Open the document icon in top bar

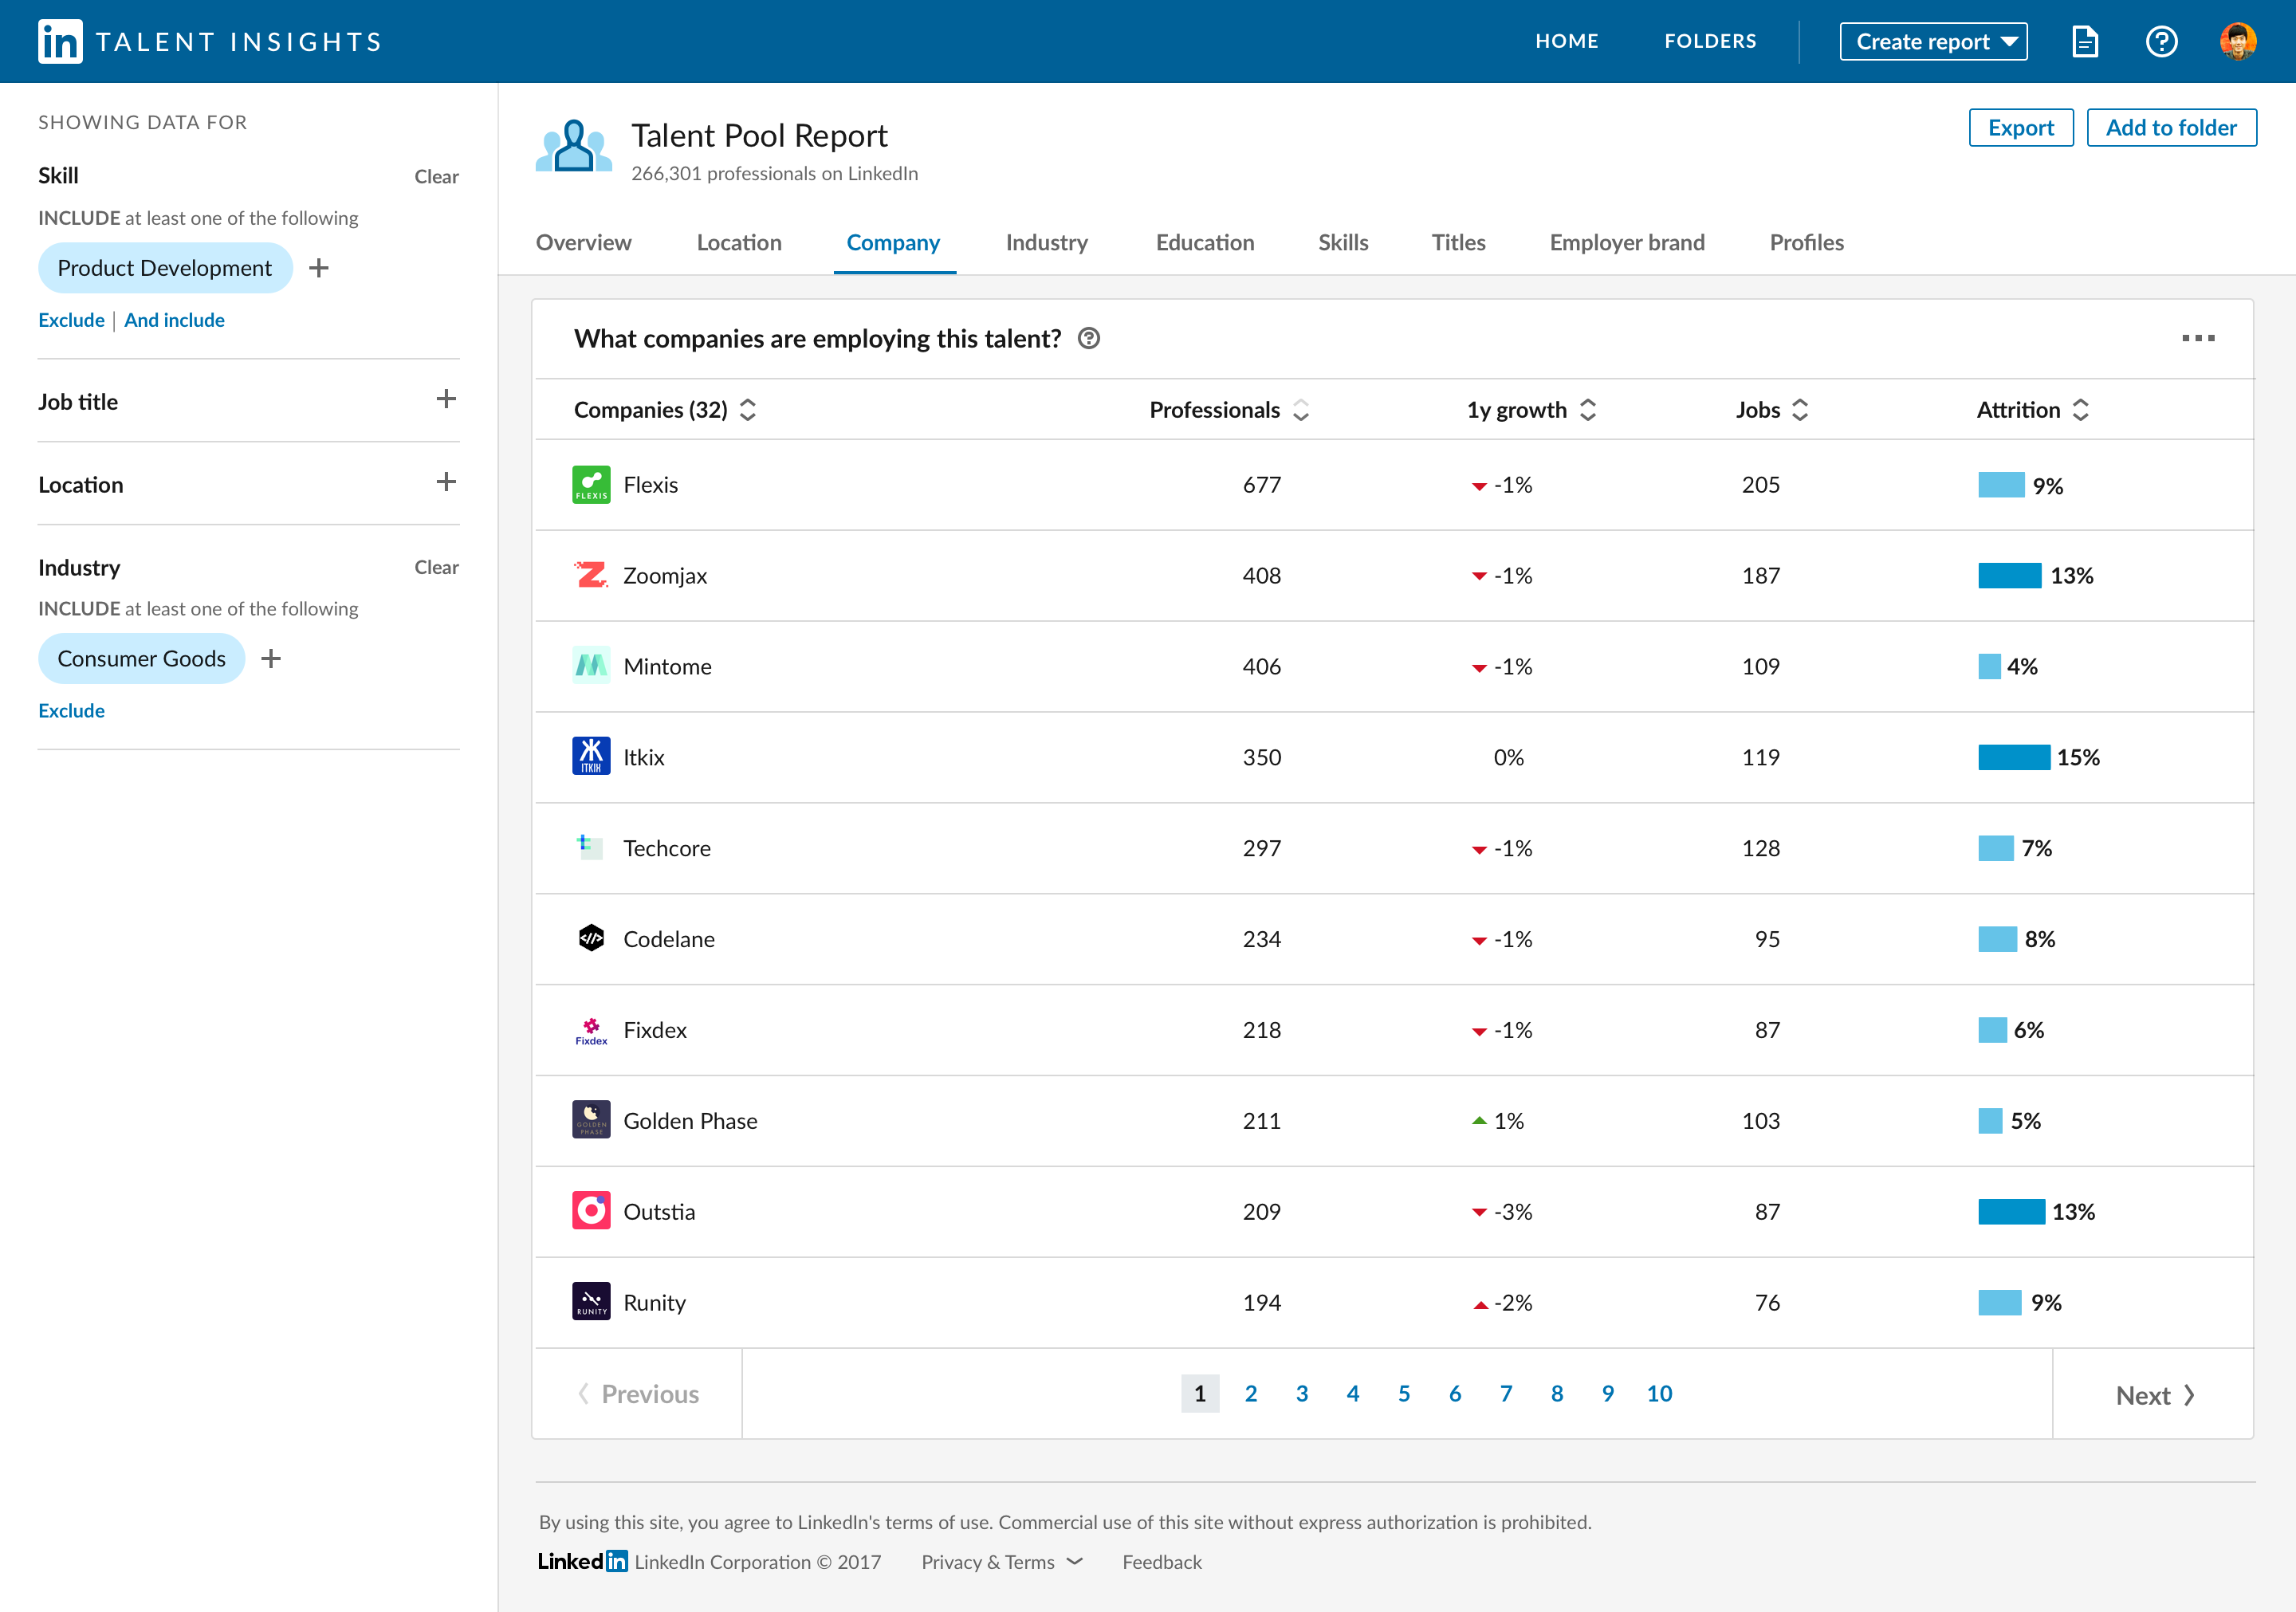[x=2084, y=41]
